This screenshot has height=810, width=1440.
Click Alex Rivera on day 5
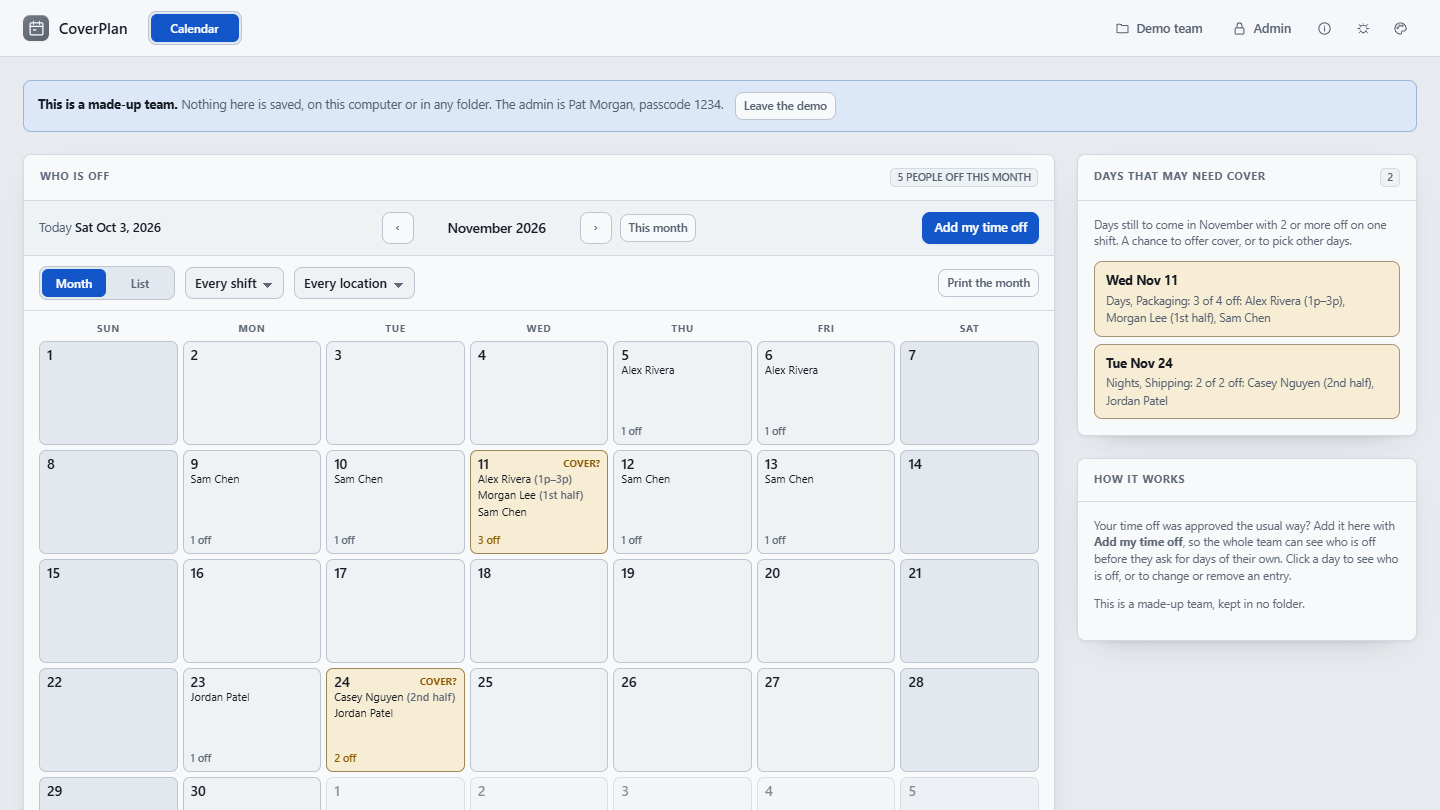click(x=648, y=370)
